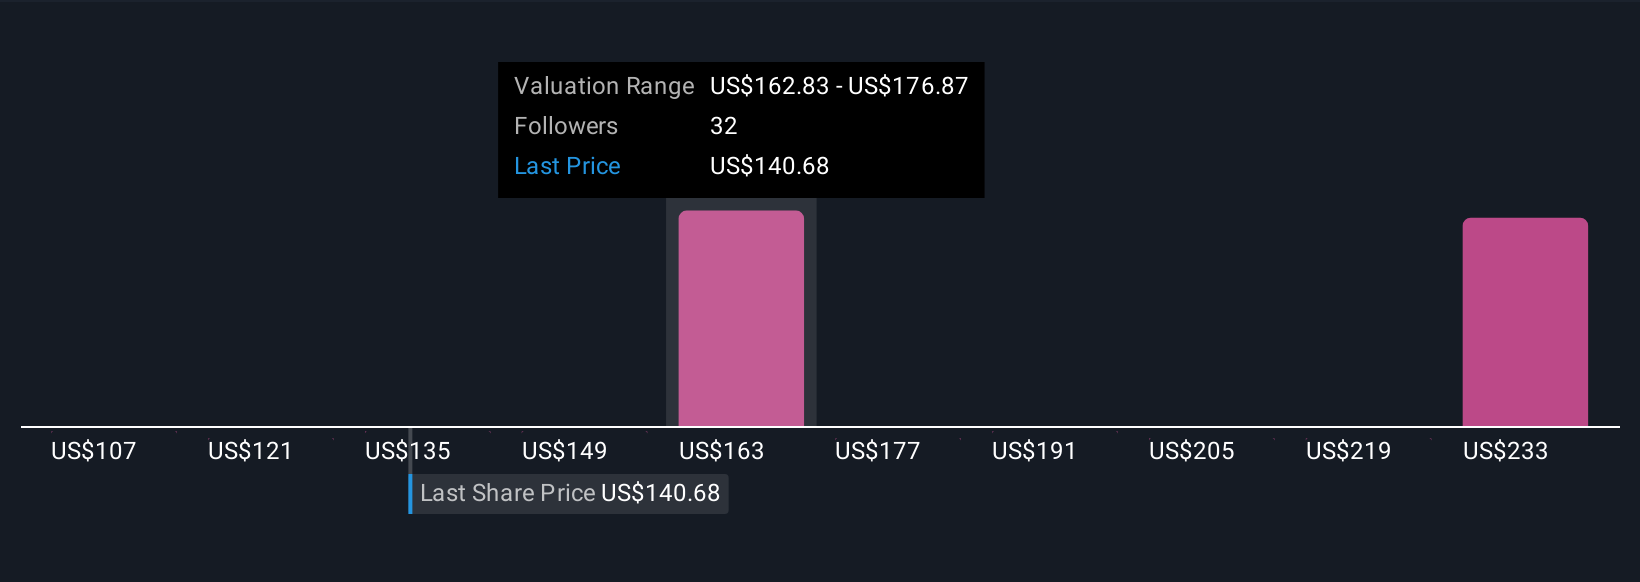Click the US$233 axis label
The width and height of the screenshot is (1640, 582).
(1505, 451)
